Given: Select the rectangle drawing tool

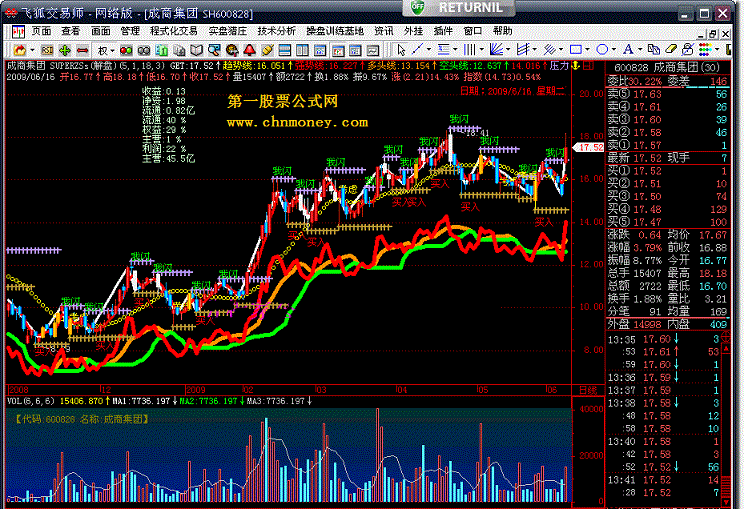Looking at the screenshot, I should (x=576, y=49).
